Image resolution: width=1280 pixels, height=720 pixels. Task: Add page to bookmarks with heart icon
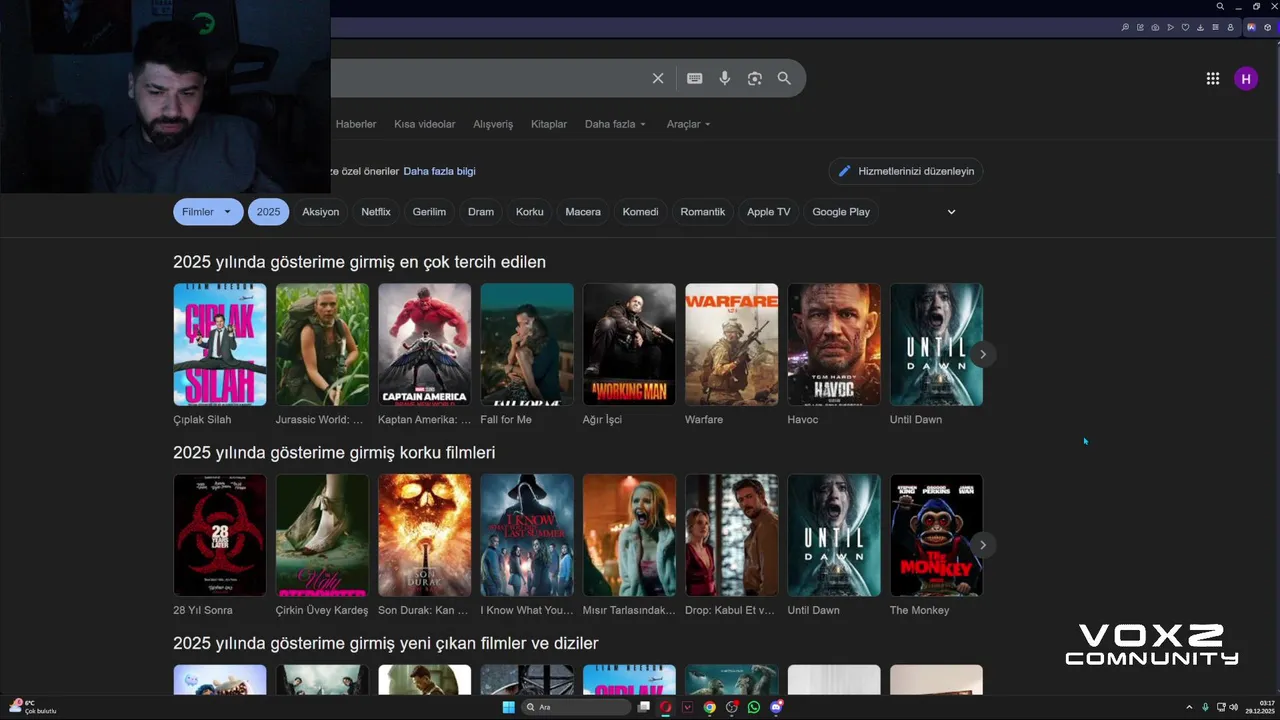click(1186, 27)
